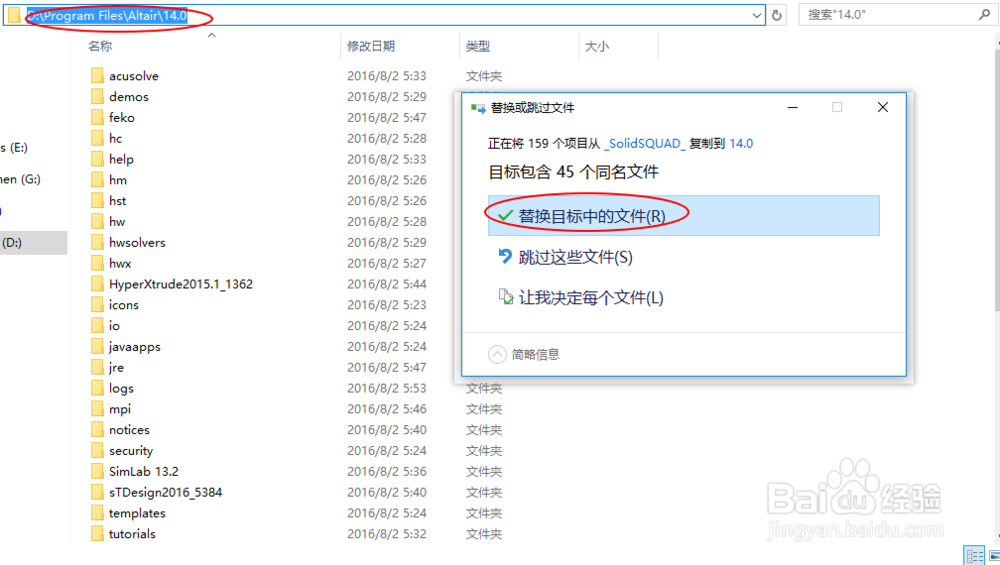Close the 替换或跳过文件 dialog
1000x565 pixels.
(x=883, y=107)
